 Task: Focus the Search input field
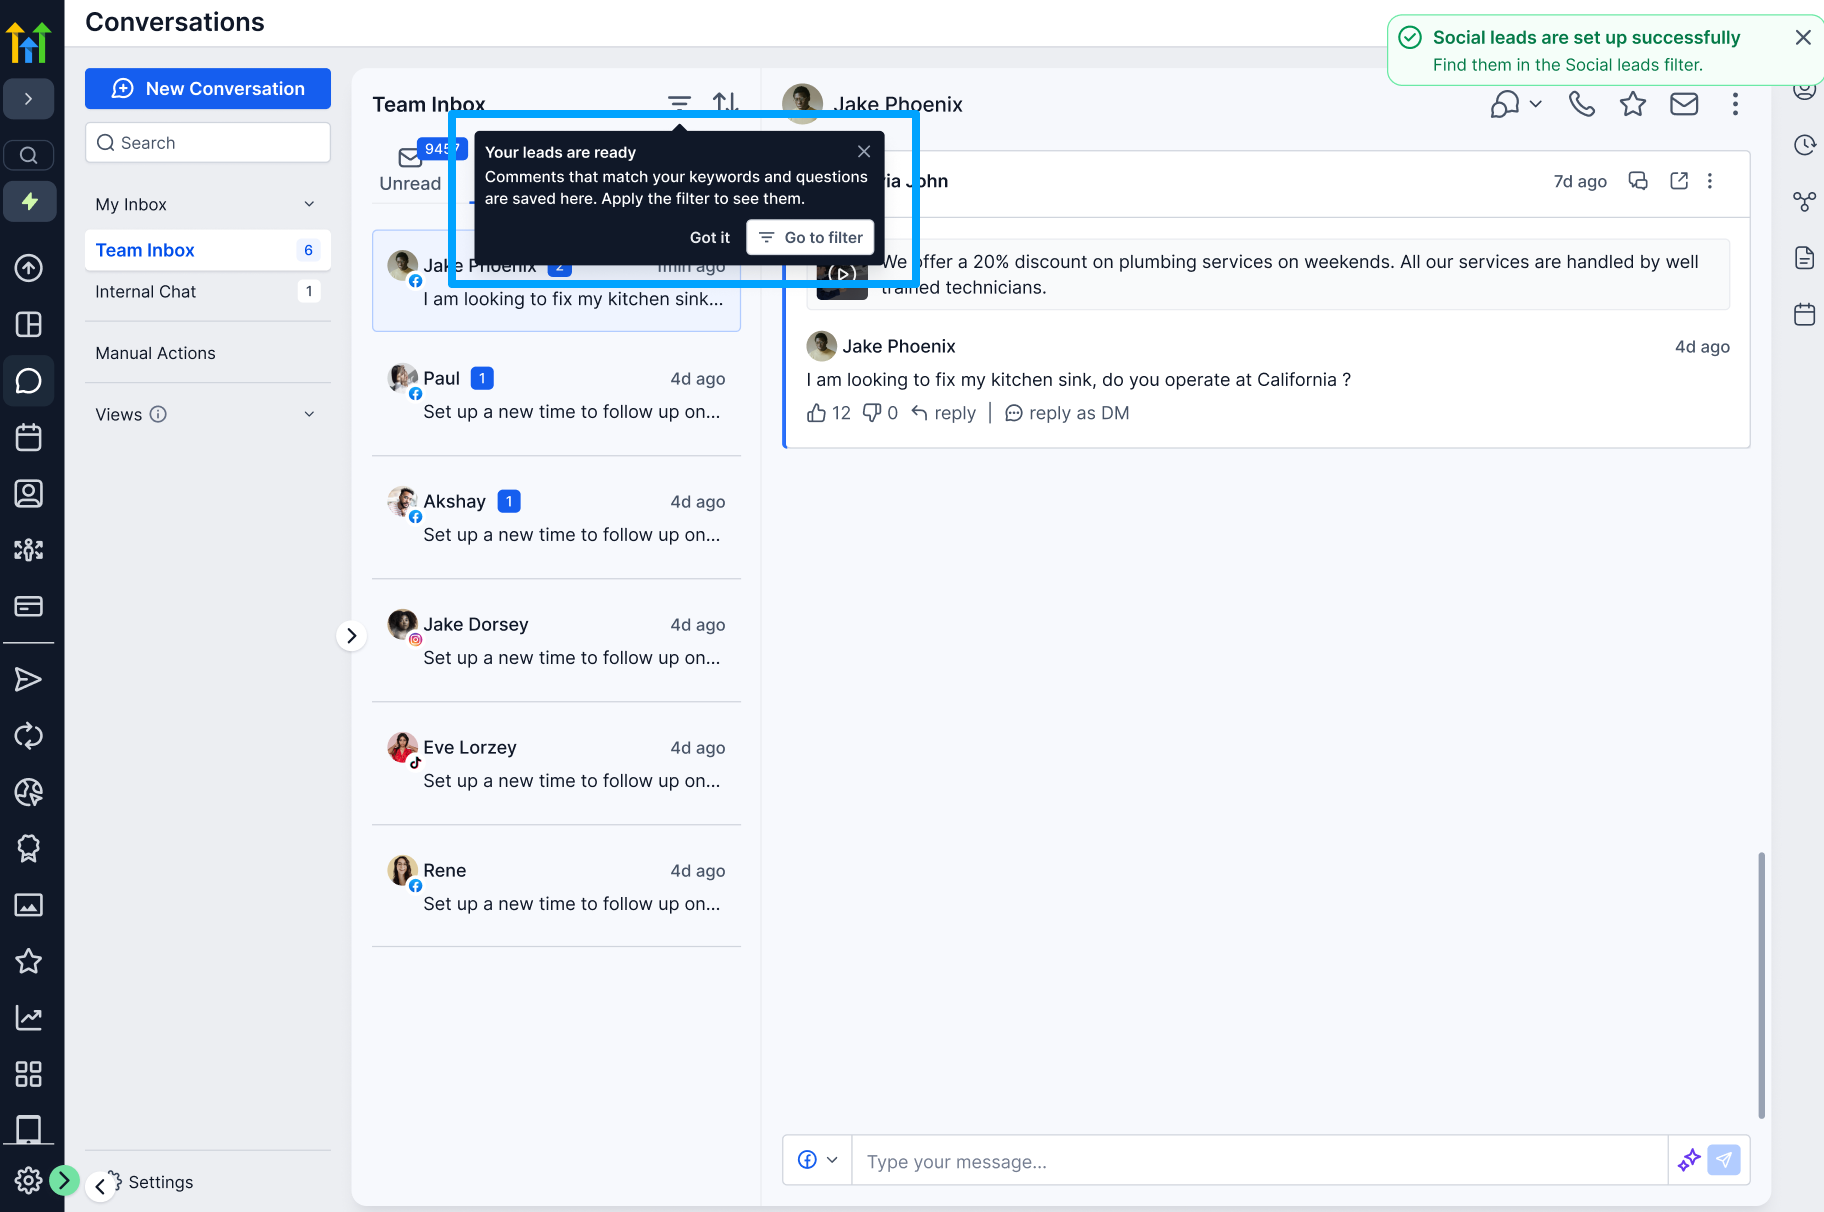pyautogui.click(x=208, y=143)
